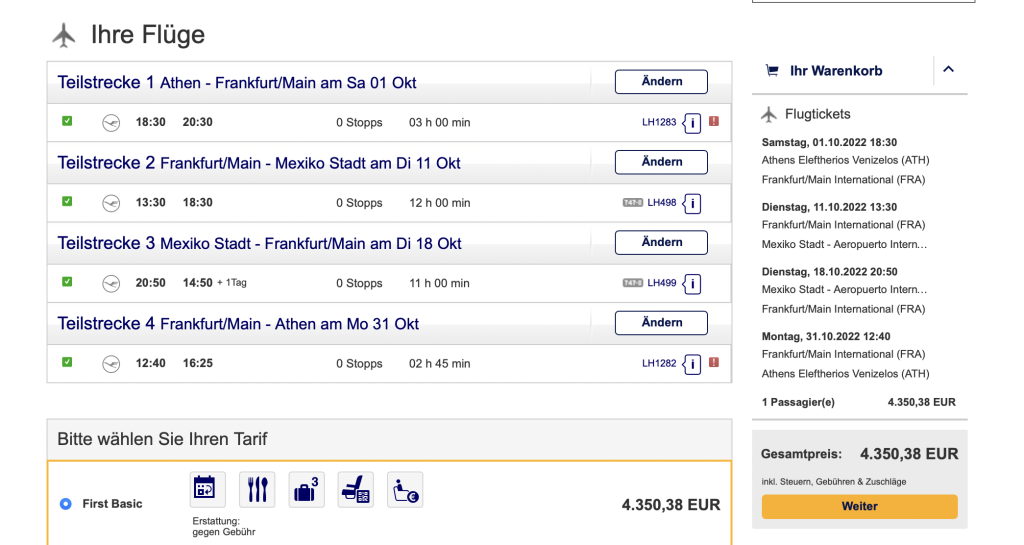Viewport: 1024px width, 545px height.
Task: Open flight number link LH499
Action: pyautogui.click(x=662, y=284)
